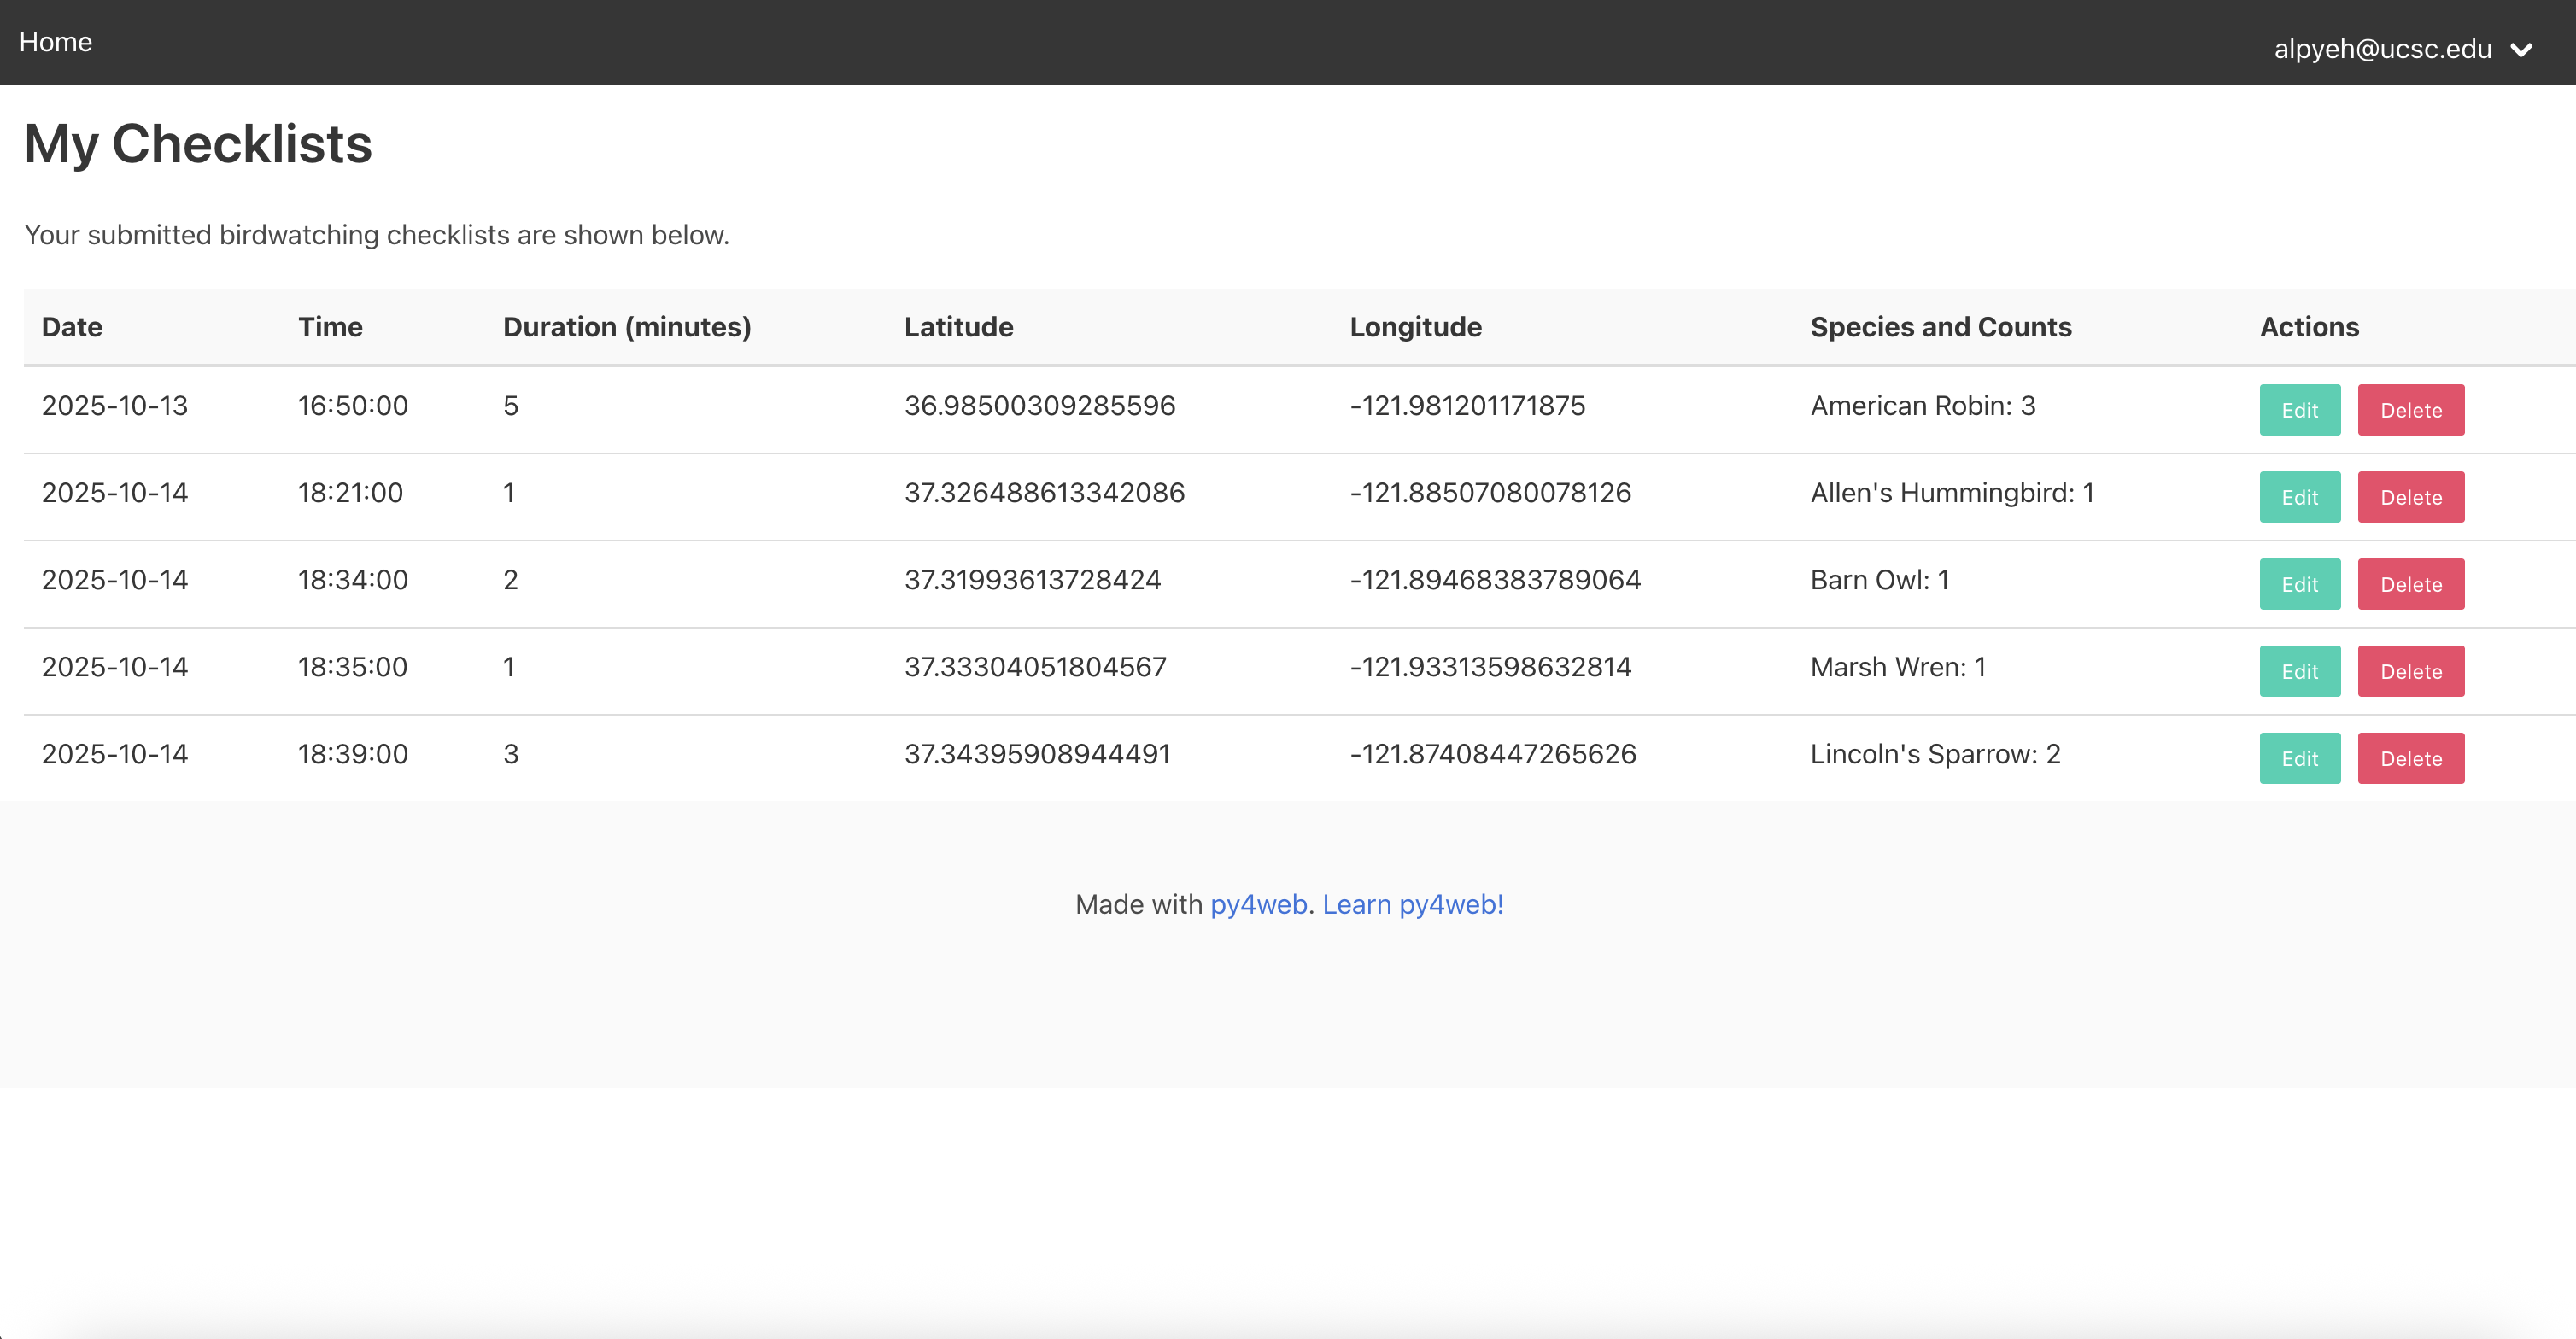Edit the Lincoln's Sparrow checklist
The image size is (2576, 1339).
tap(2299, 758)
